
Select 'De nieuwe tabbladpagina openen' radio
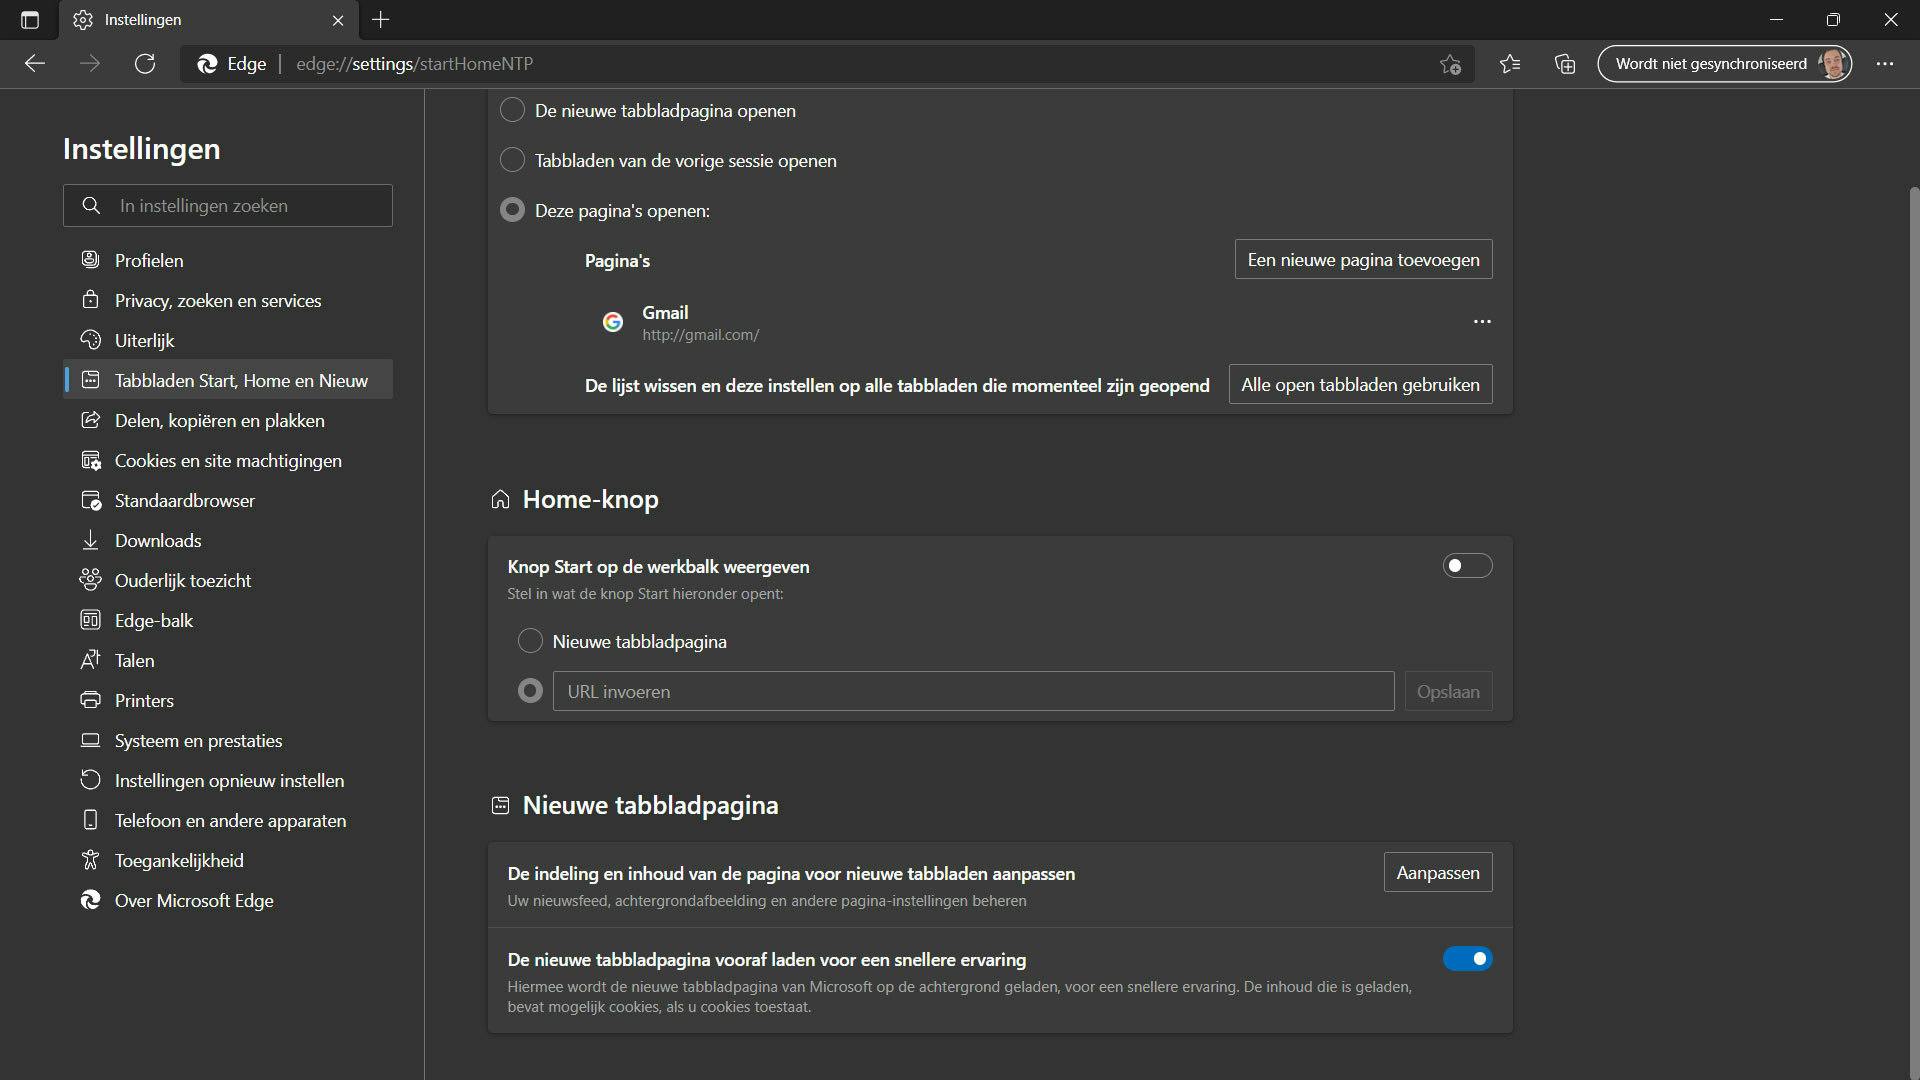coord(512,110)
